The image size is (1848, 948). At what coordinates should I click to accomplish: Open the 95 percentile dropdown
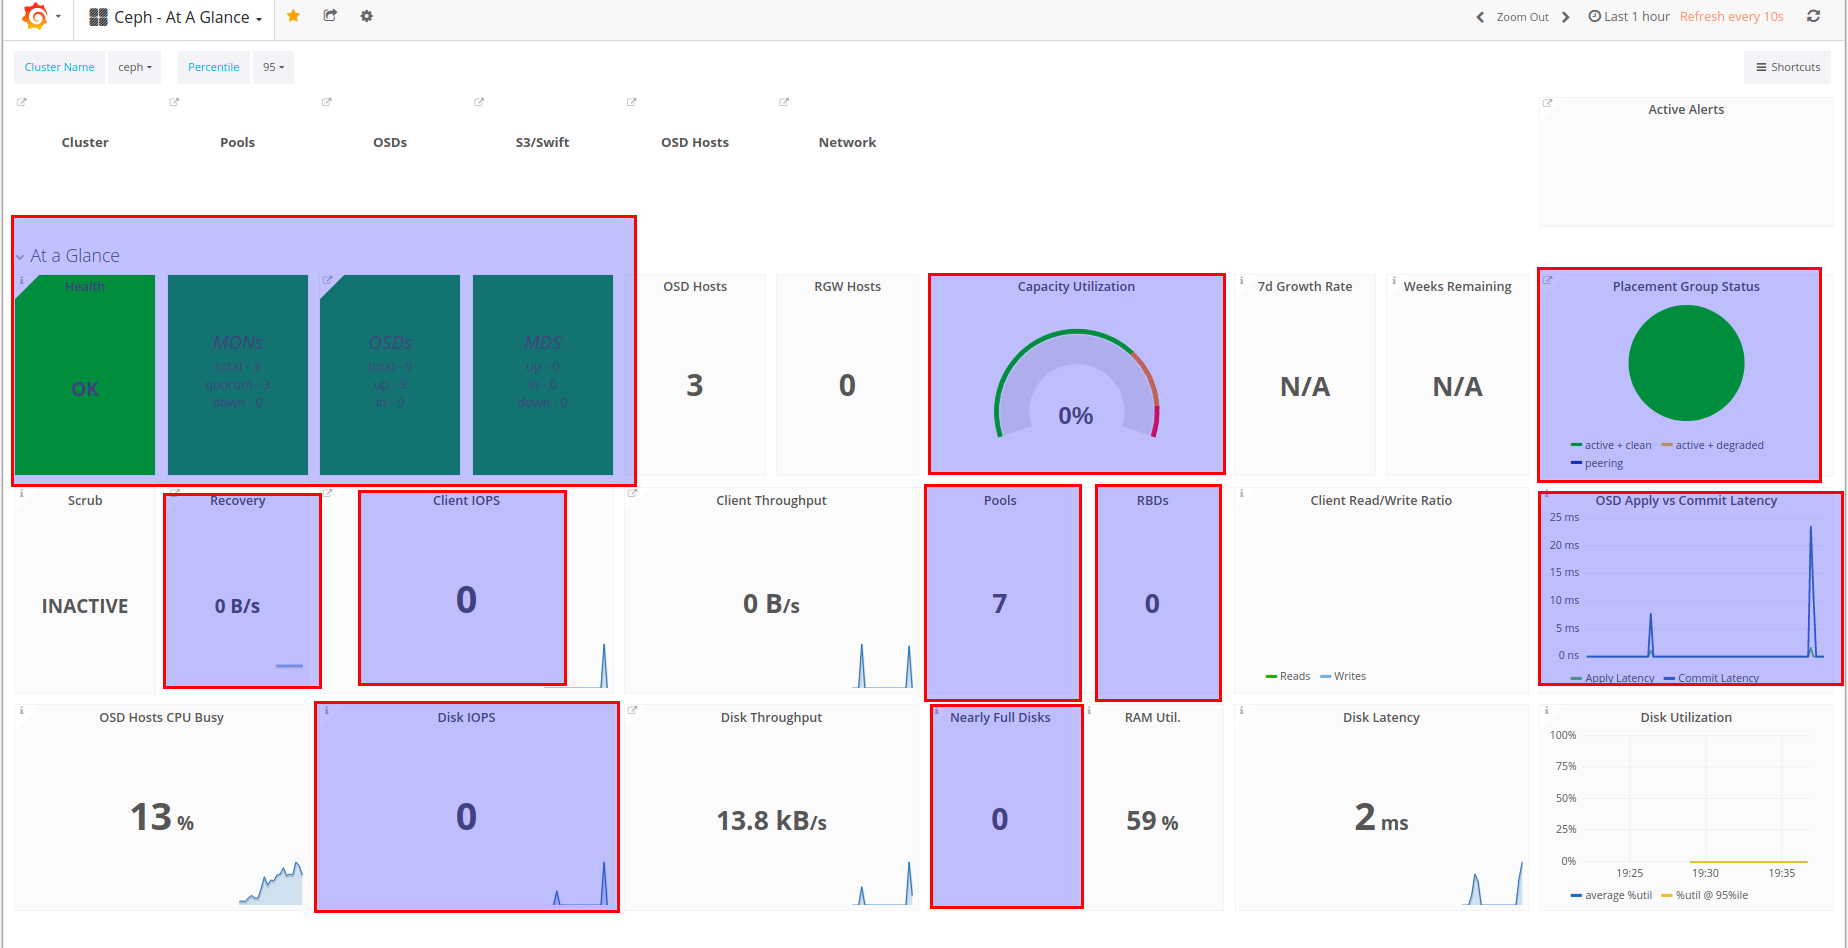click(273, 67)
